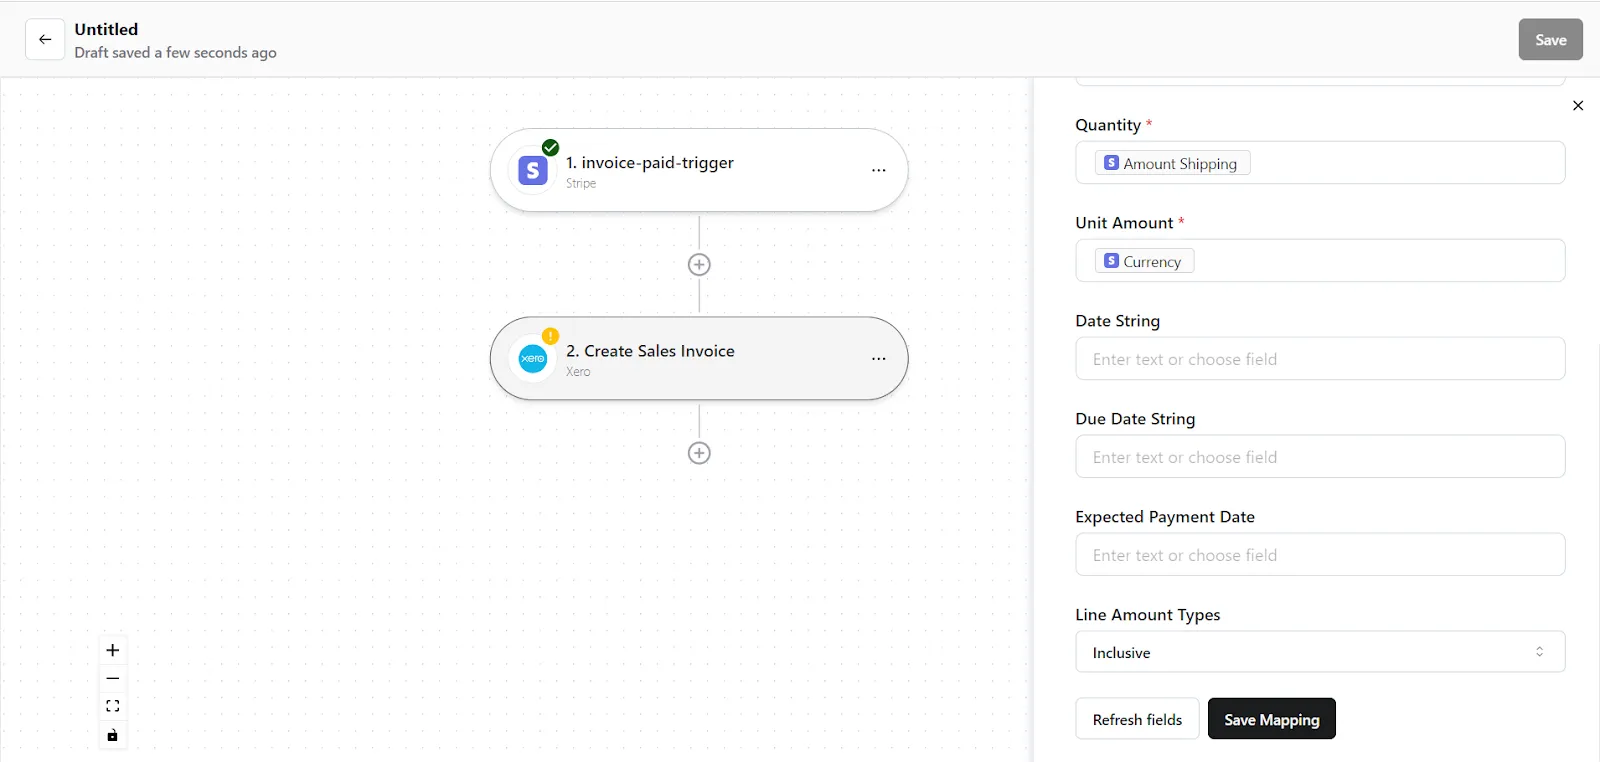
Task: Click the 'Draft saved a few seconds ago' text
Action: [175, 53]
